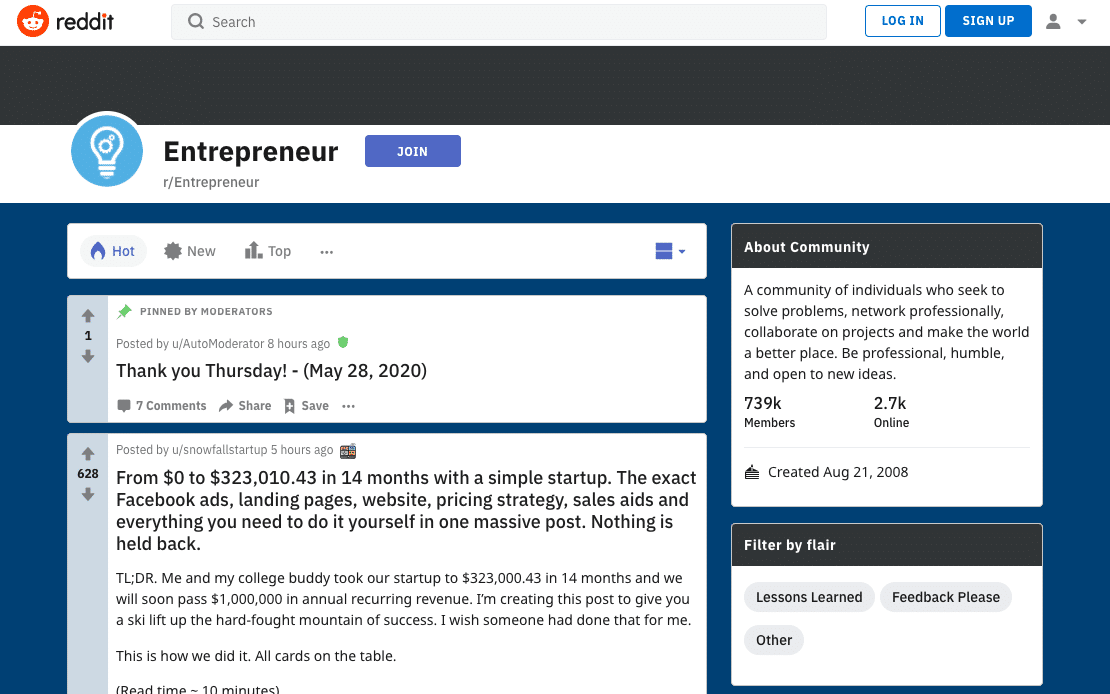
Task: Click the Reddit snoo logo
Action: point(32,20)
